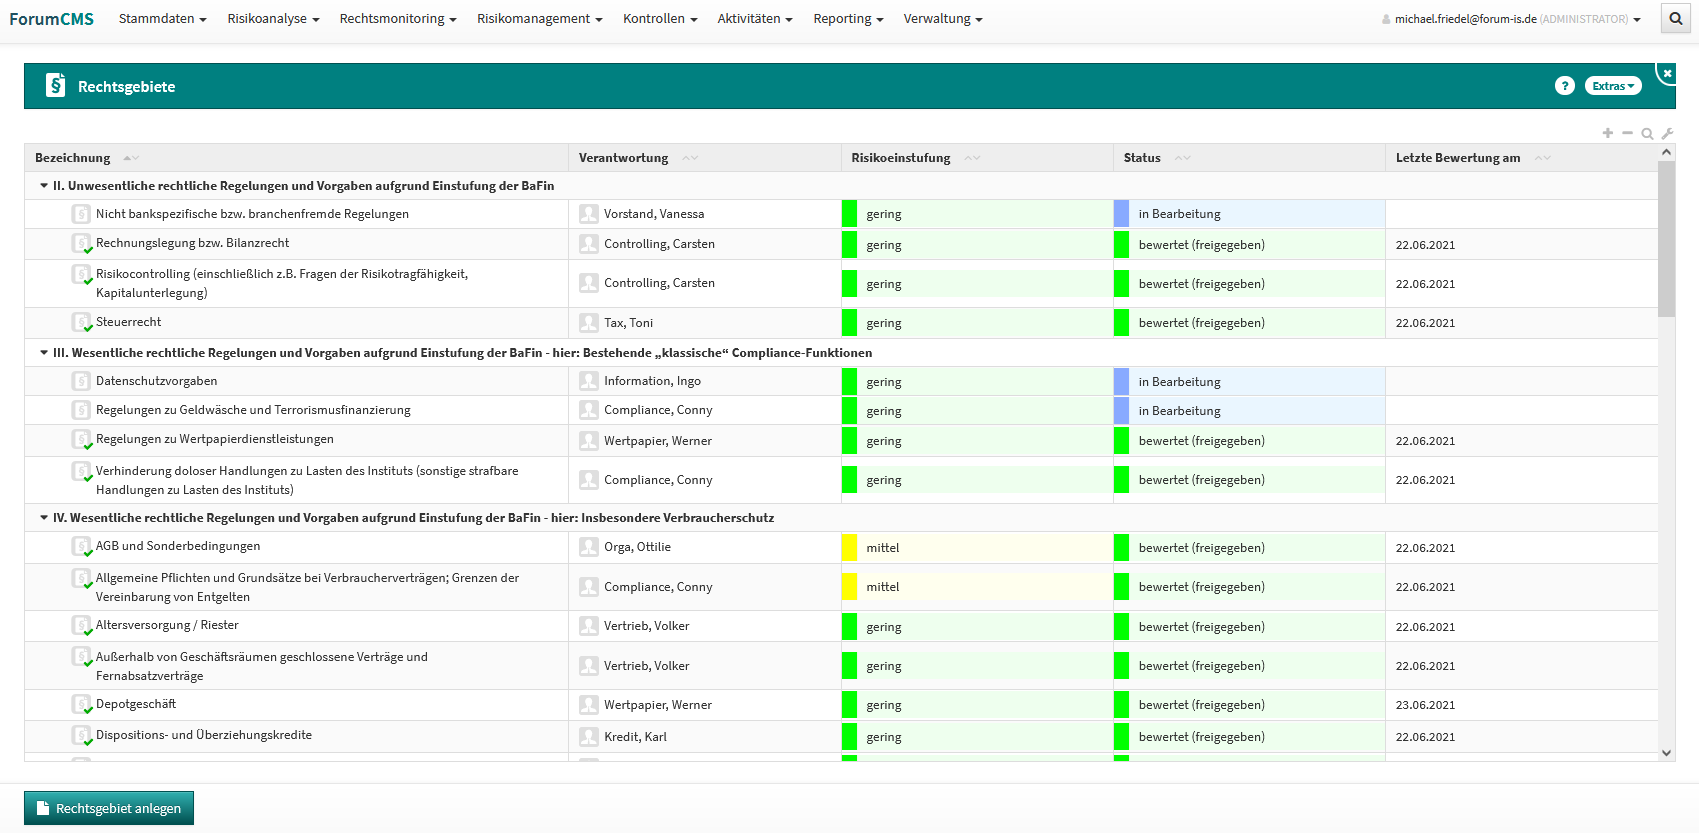Click the minus icon above the table
The height and width of the screenshot is (833, 1699).
[x=1627, y=133]
